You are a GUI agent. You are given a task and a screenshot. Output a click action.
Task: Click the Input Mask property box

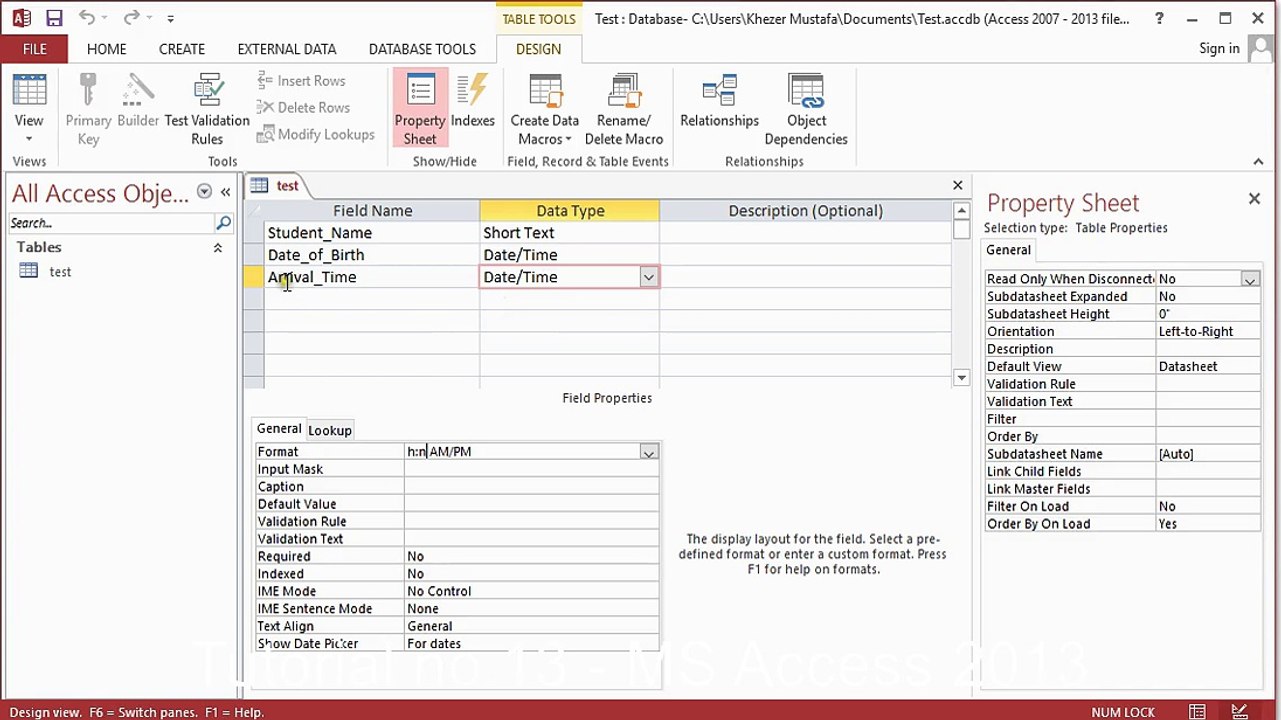coord(531,469)
